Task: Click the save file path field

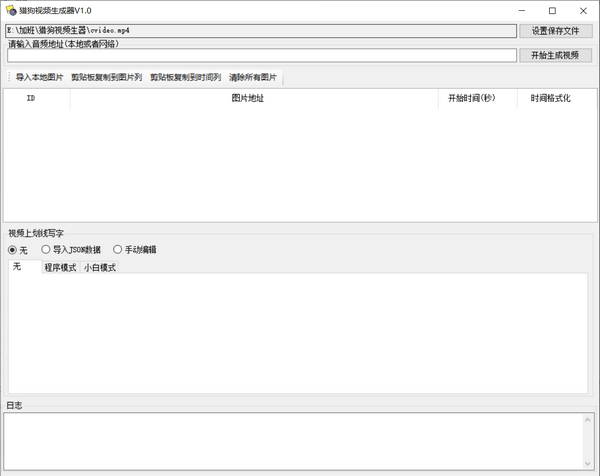Action: 261,31
